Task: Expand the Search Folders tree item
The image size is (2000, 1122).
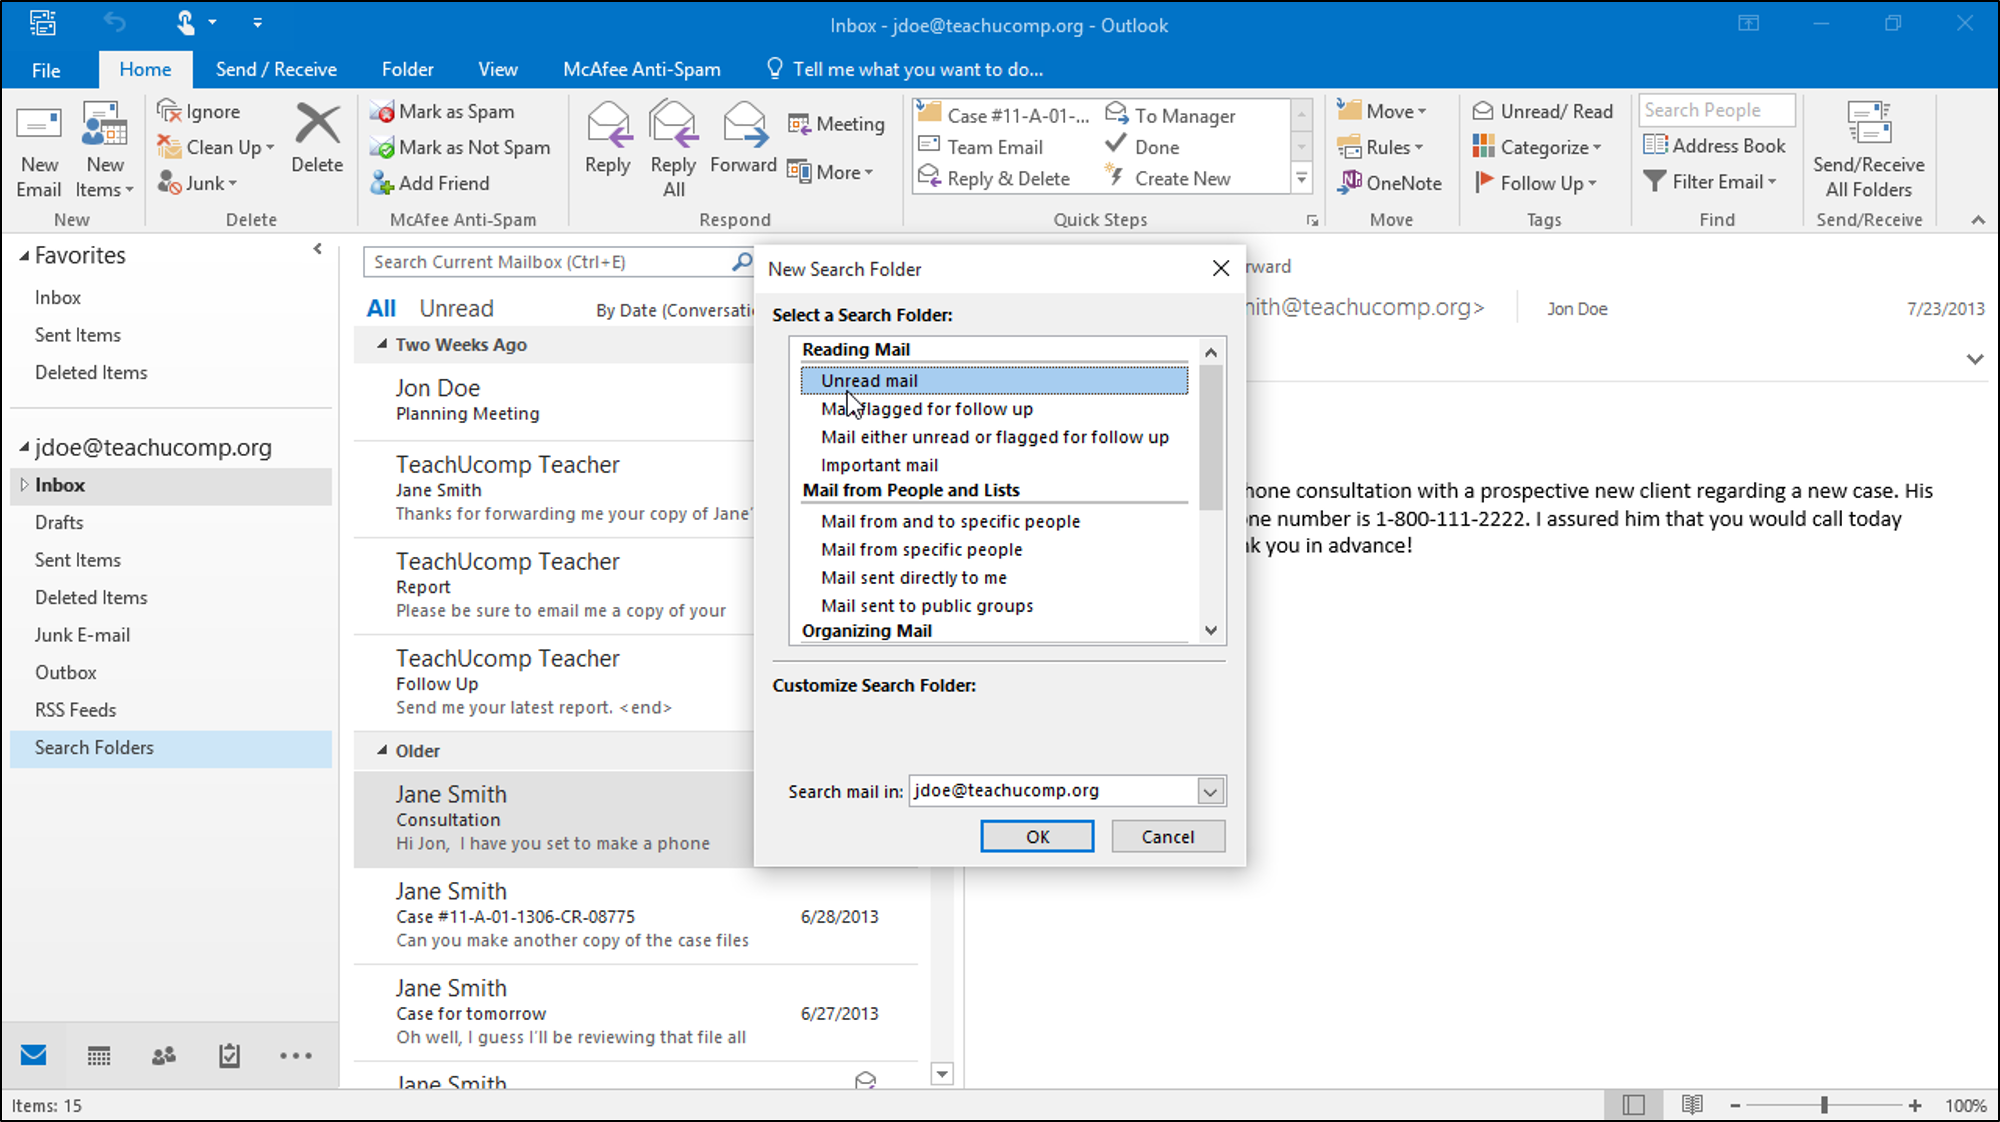Action: coord(23,746)
